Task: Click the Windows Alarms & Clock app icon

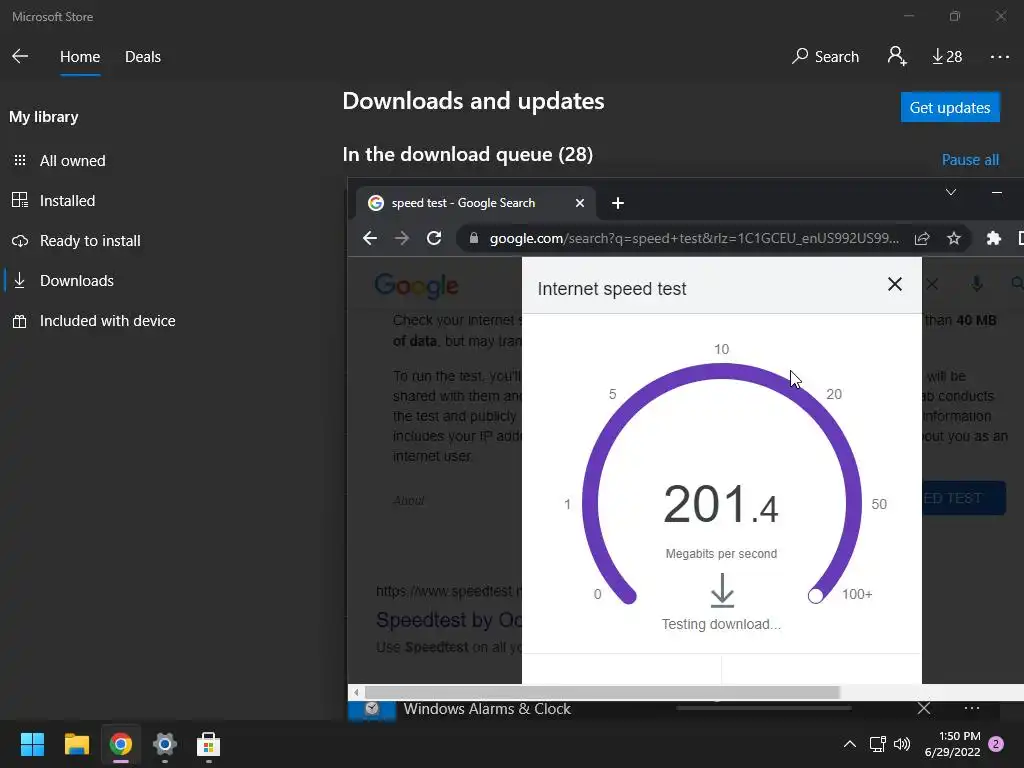Action: pos(372,710)
